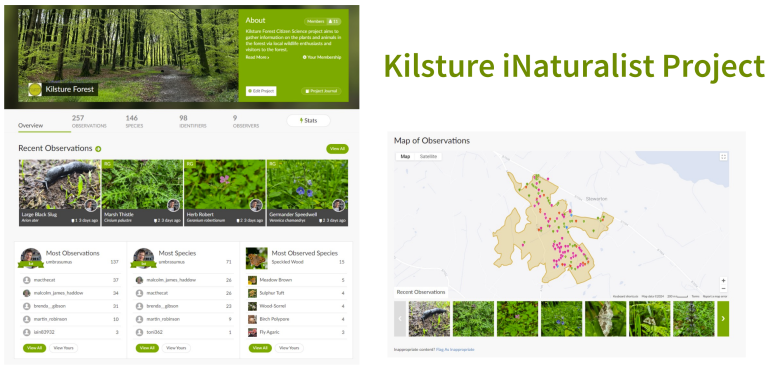Click umbrasumus avatar in Most Species panel
Screen dimensions: 768x370
144,257
